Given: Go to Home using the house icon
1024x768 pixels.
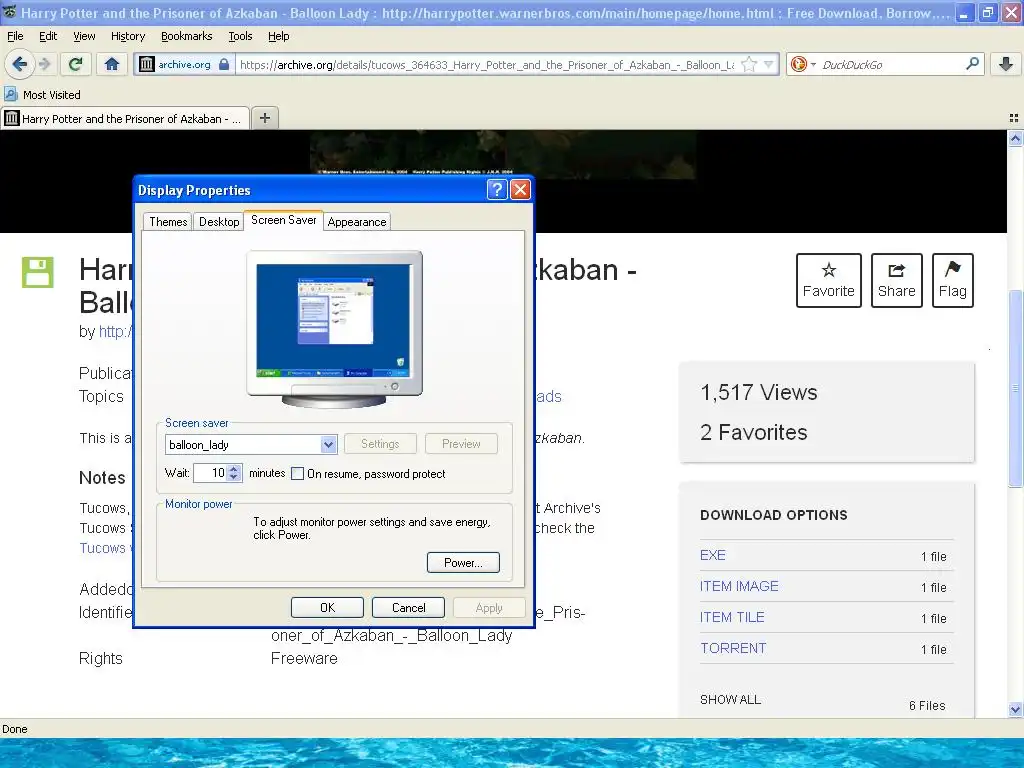Looking at the screenshot, I should (112, 64).
